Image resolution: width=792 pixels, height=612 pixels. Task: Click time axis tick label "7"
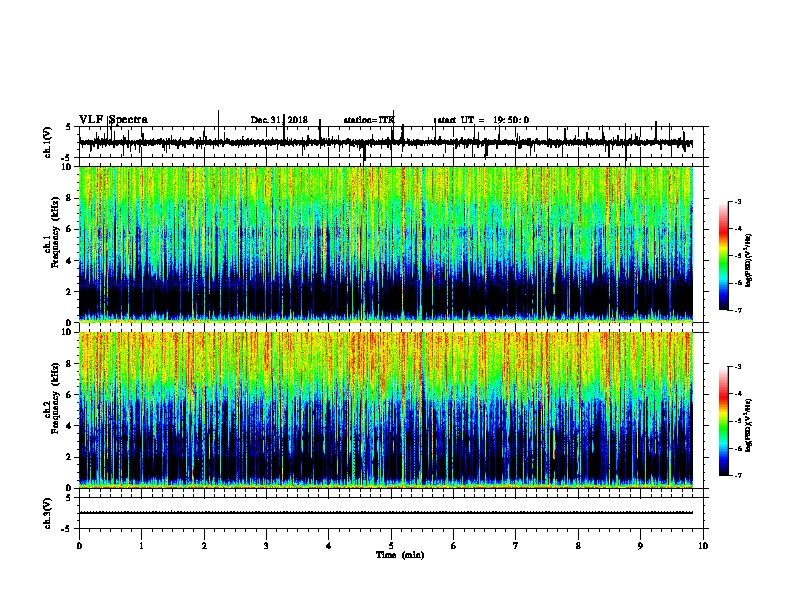coord(516,546)
